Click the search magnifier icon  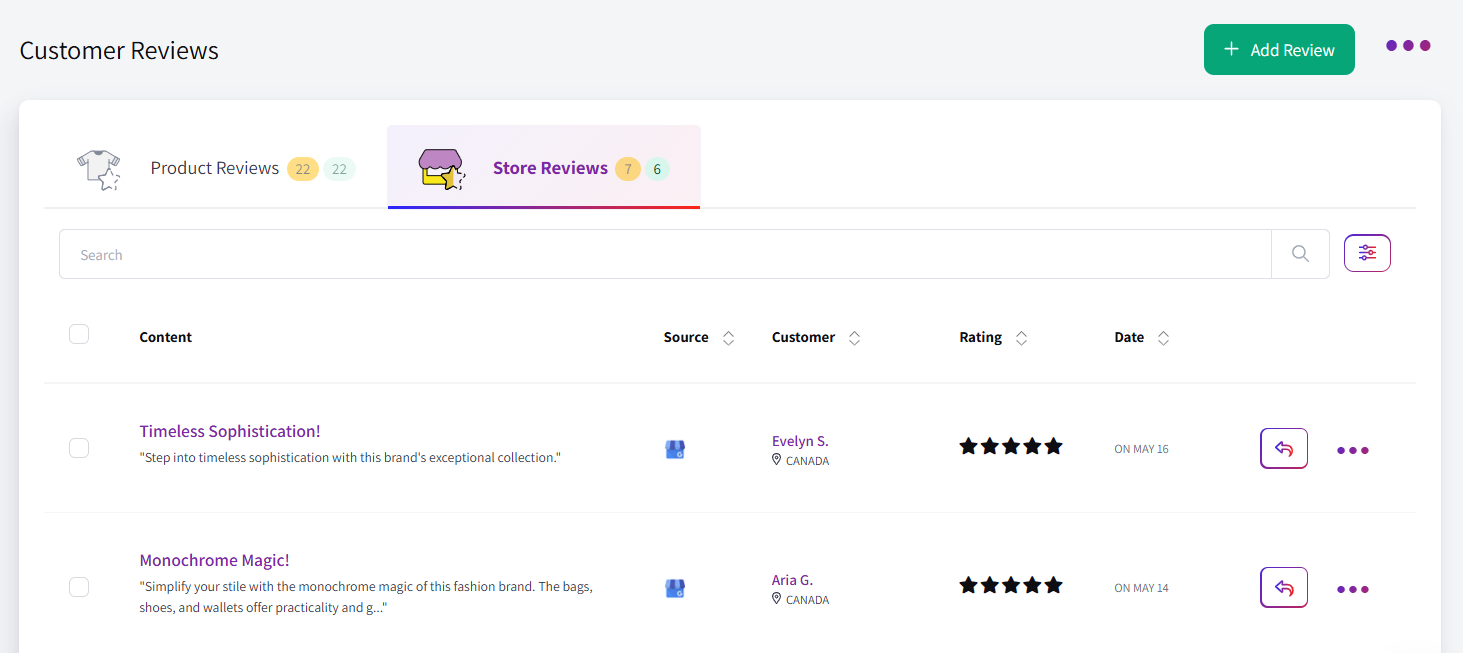[x=1299, y=253]
